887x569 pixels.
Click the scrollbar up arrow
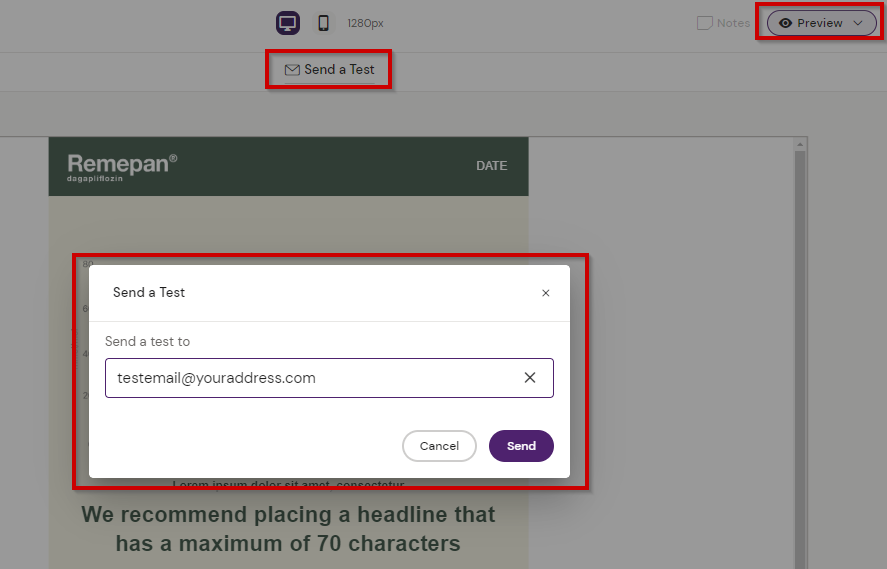tap(799, 146)
